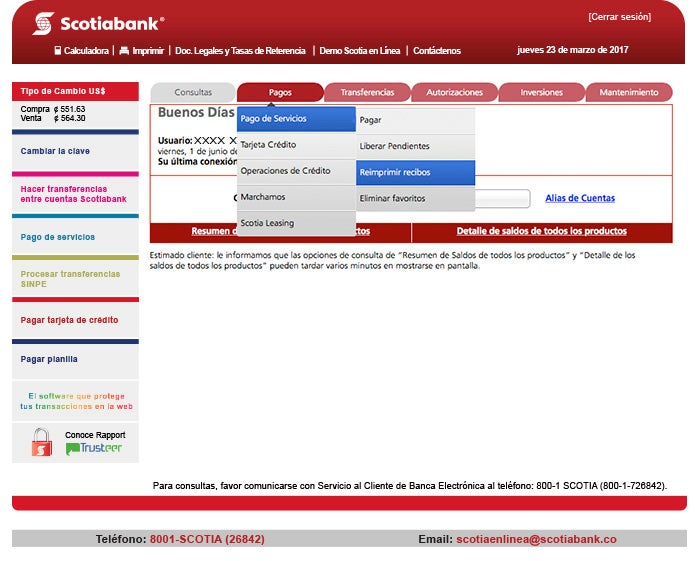Click the Imprimir printer icon
The width and height of the screenshot is (700, 561).
click(x=124, y=50)
